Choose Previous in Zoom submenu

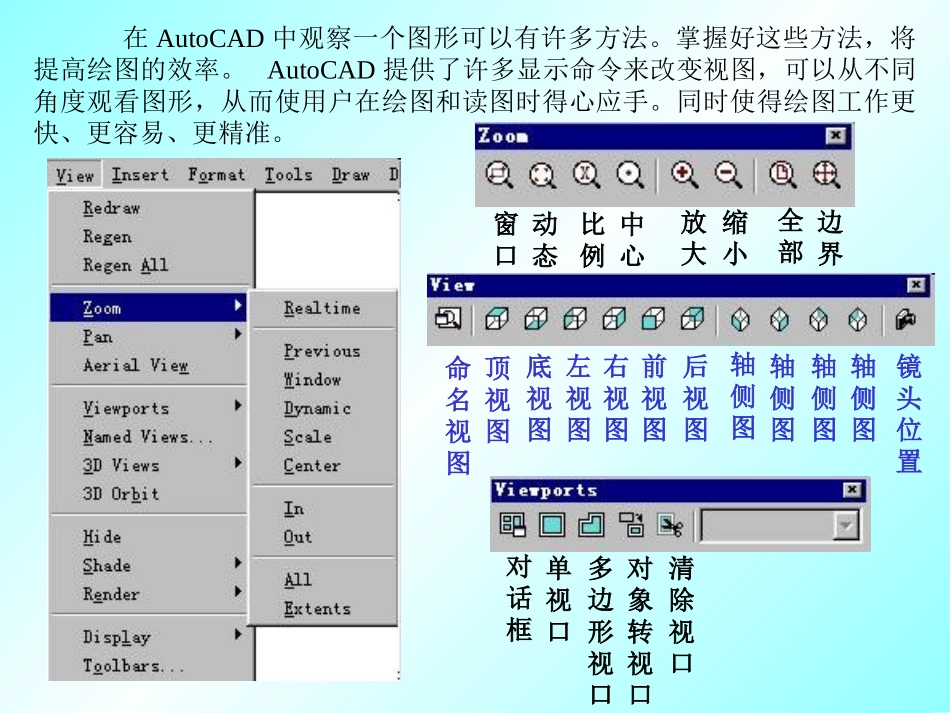[x=324, y=351]
